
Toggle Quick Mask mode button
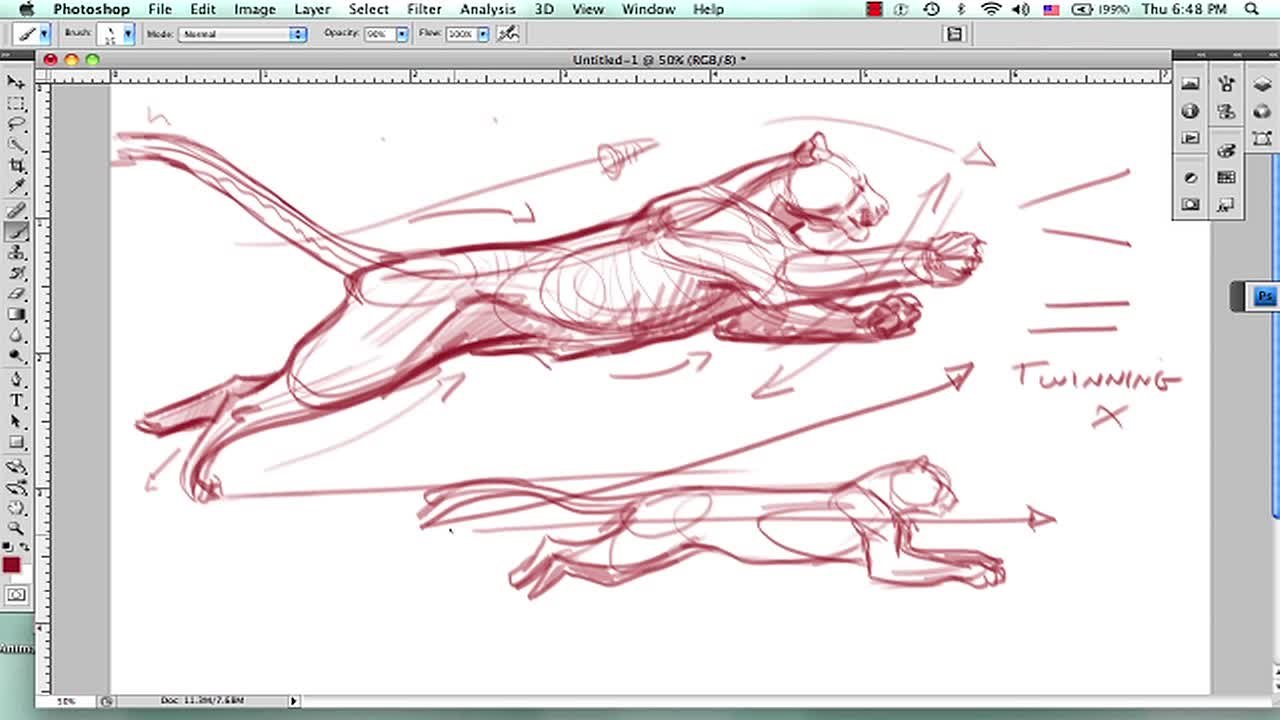(x=16, y=595)
